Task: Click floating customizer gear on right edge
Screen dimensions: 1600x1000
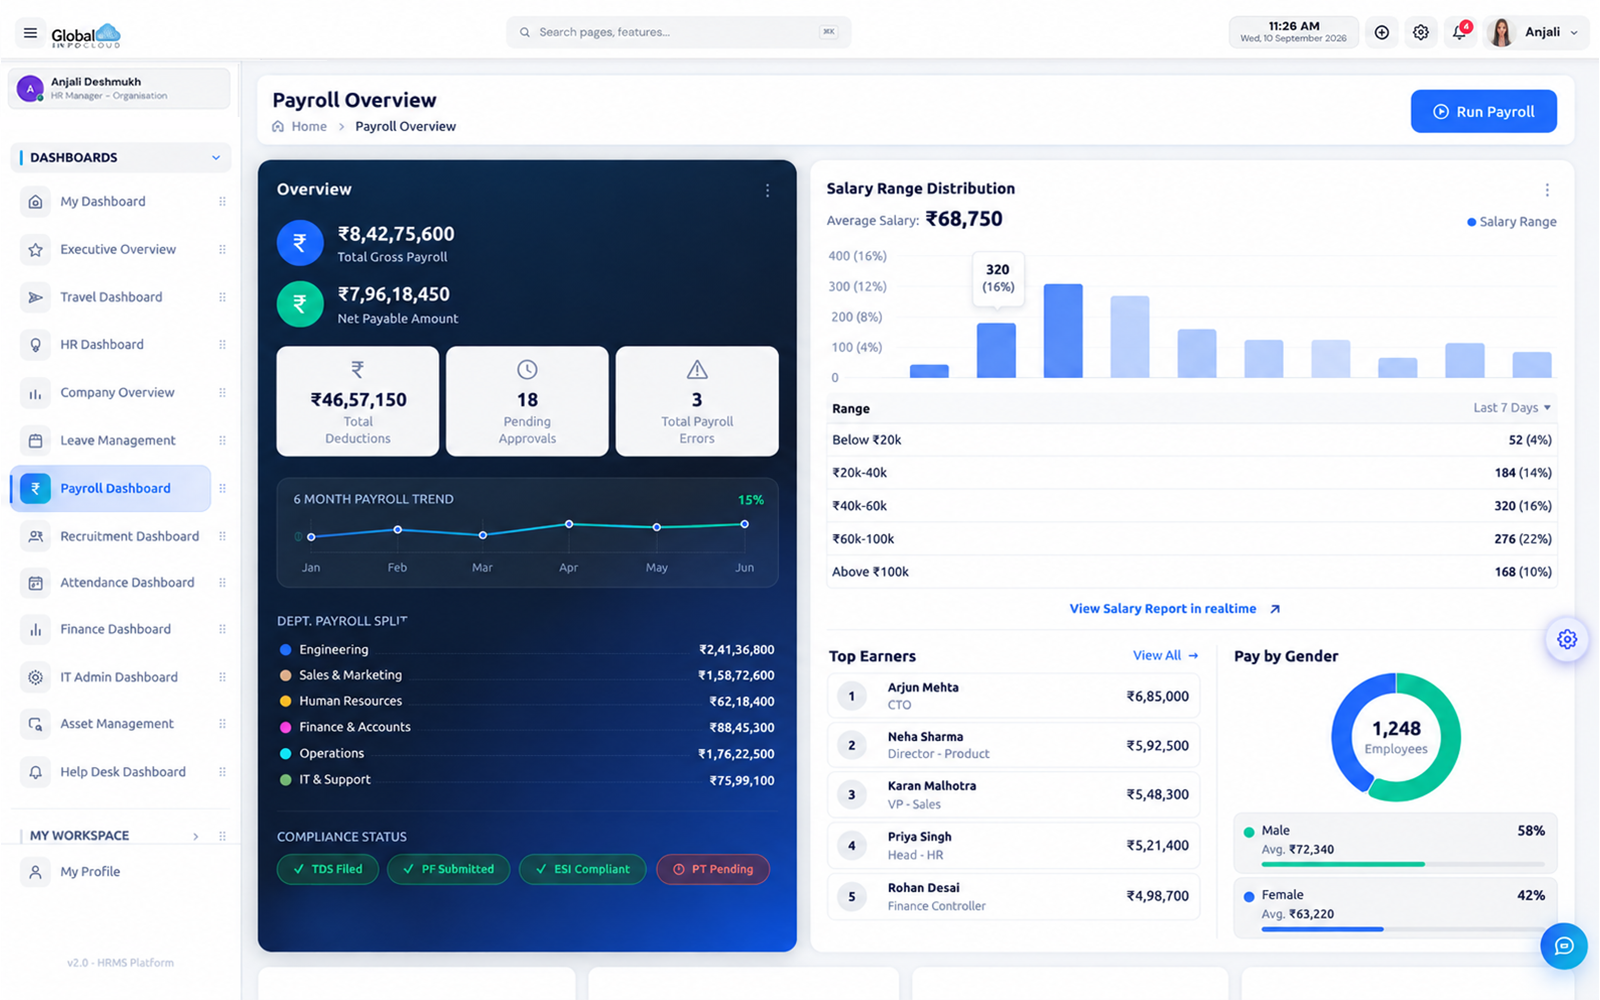Action: point(1566,639)
